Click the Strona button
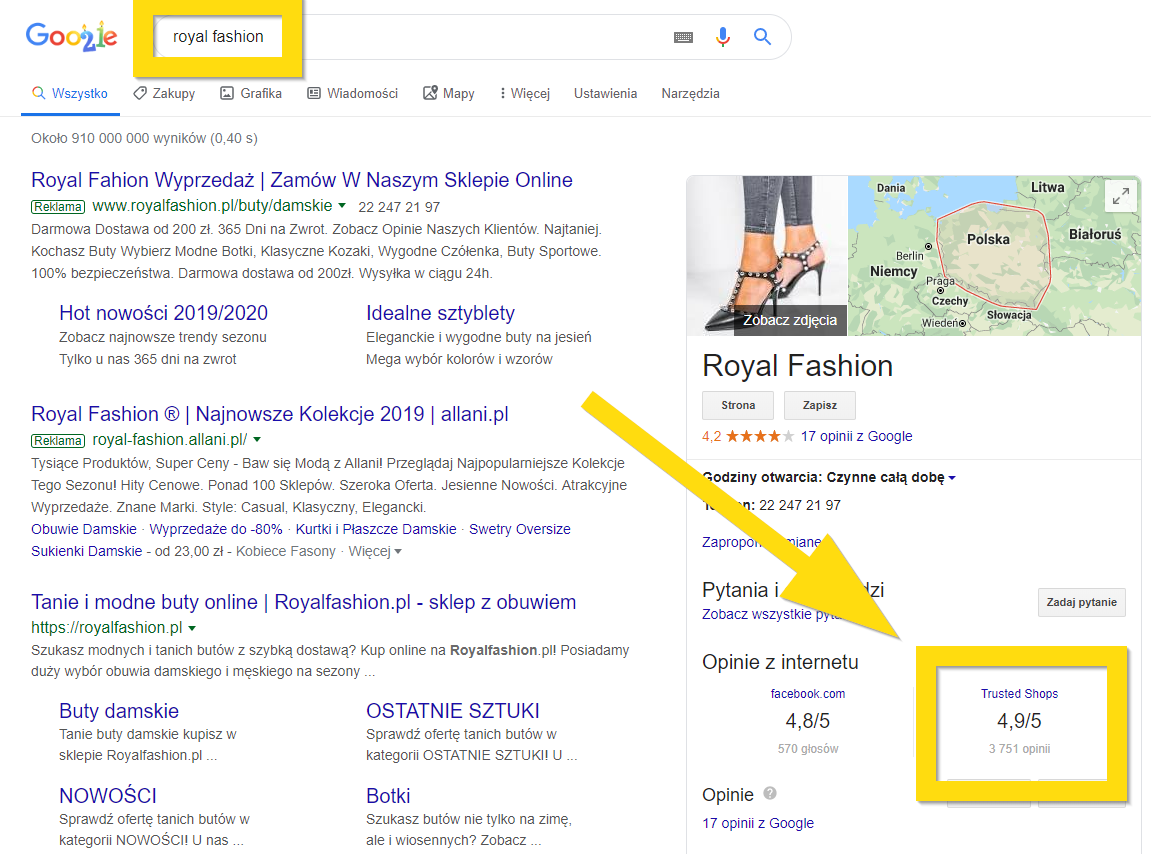Screen dimensions: 1151x854 [x=738, y=405]
